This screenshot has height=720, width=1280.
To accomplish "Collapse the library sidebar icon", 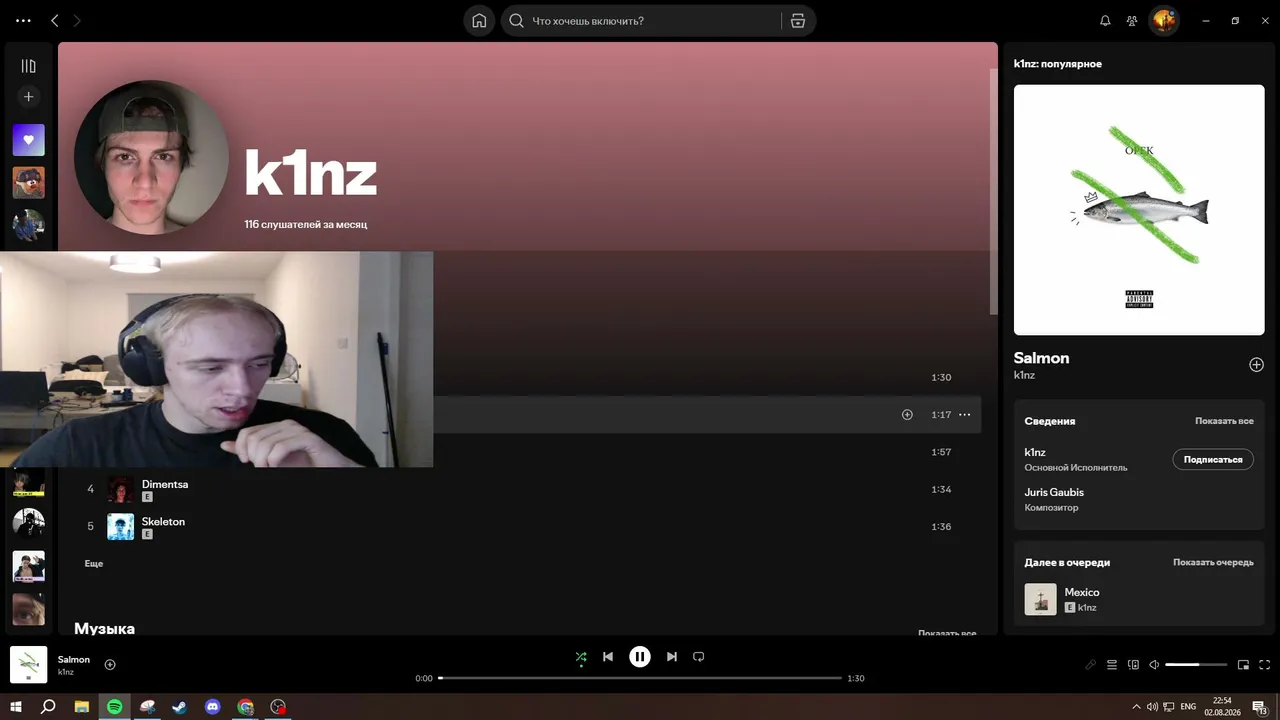I will (28, 66).
